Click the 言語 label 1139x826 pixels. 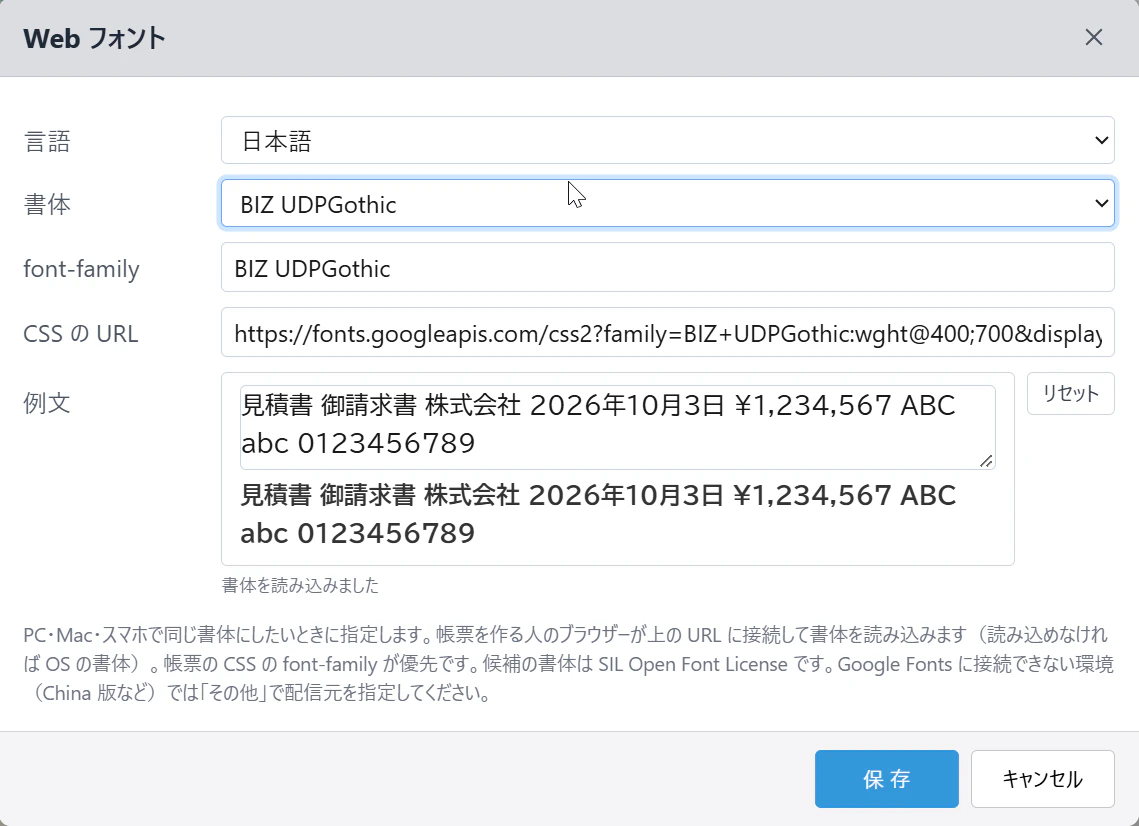coord(47,141)
